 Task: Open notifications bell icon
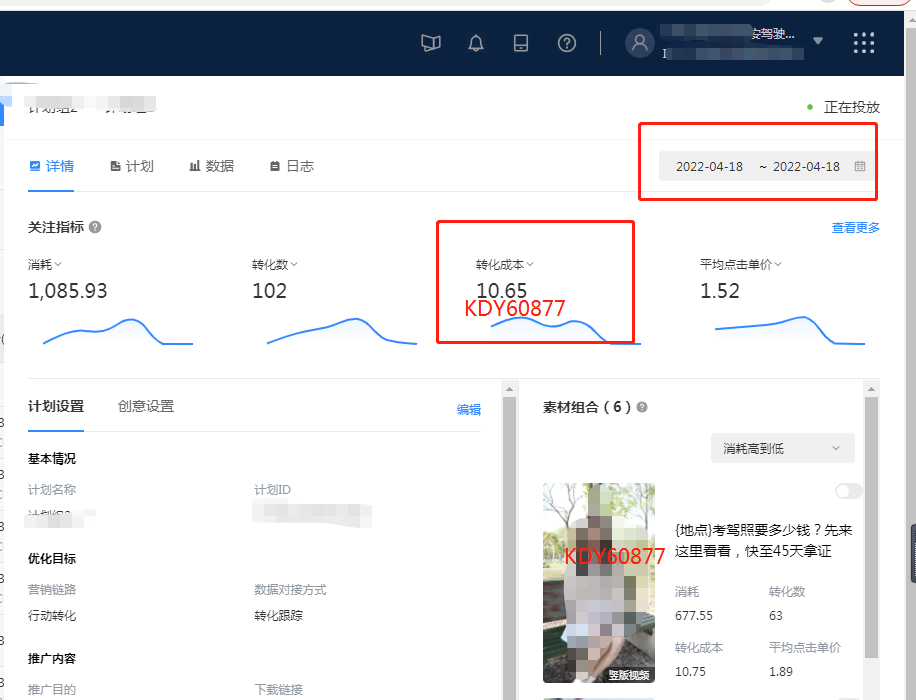click(476, 43)
